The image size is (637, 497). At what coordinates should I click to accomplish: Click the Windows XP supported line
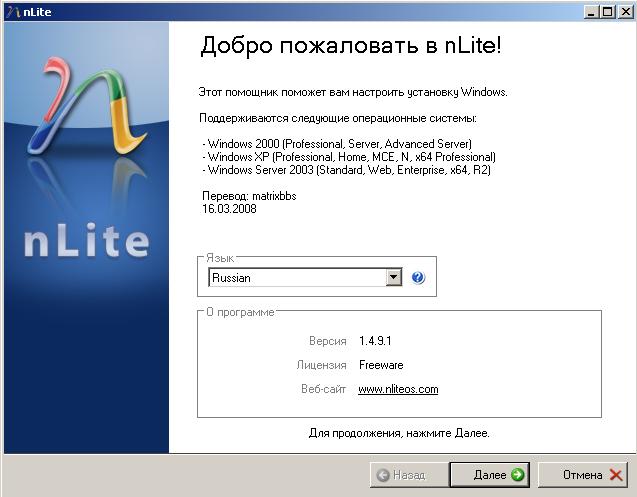tap(349, 157)
